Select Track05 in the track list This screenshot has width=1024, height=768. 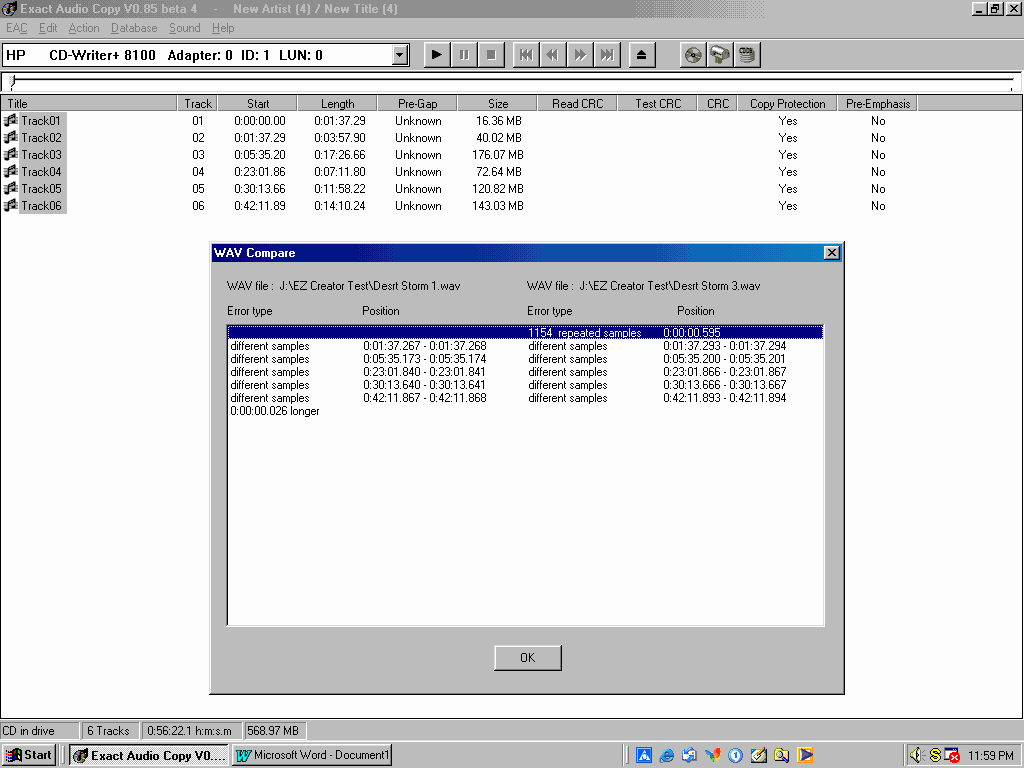(41, 189)
